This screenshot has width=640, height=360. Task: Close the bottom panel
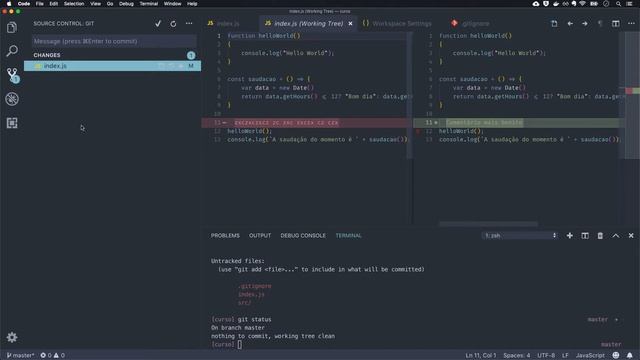pyautogui.click(x=631, y=236)
